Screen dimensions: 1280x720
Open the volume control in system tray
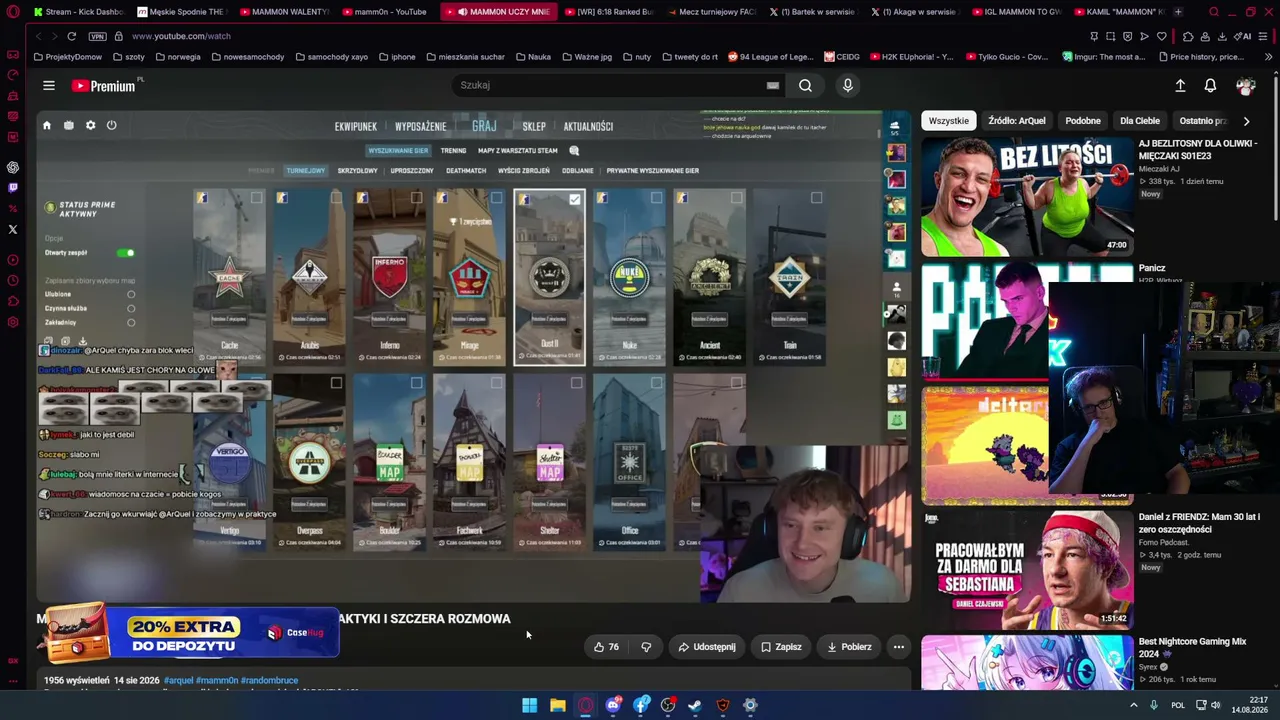(x=1216, y=705)
